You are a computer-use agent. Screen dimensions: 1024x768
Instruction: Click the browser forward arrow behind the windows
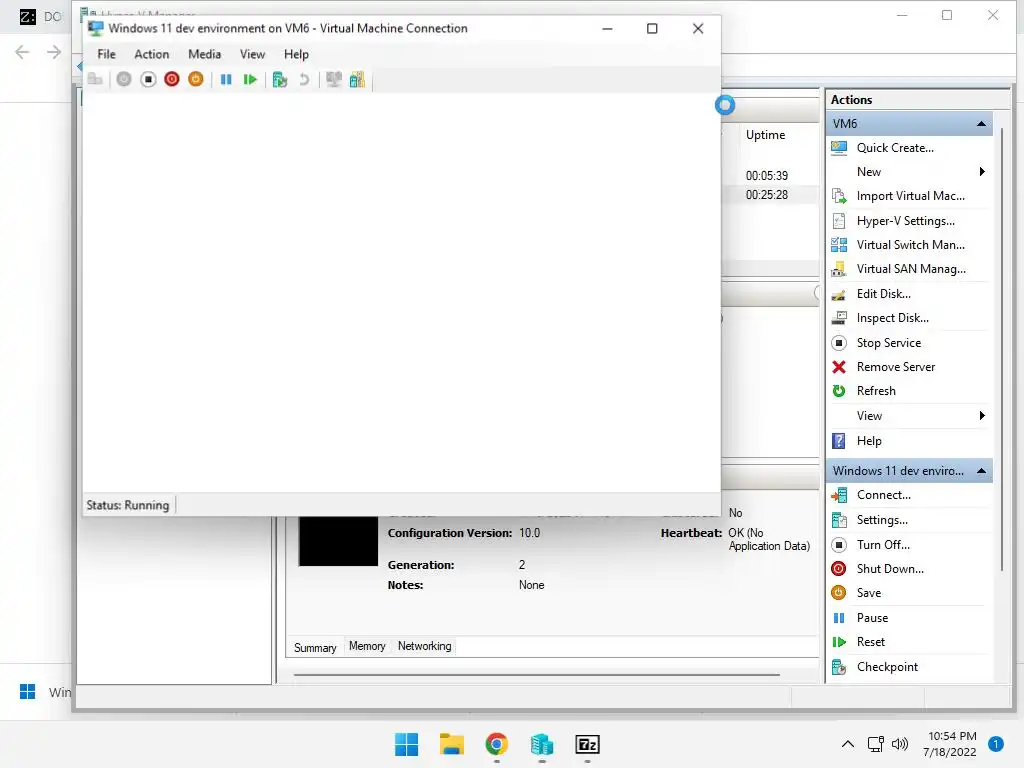pyautogui.click(x=54, y=52)
